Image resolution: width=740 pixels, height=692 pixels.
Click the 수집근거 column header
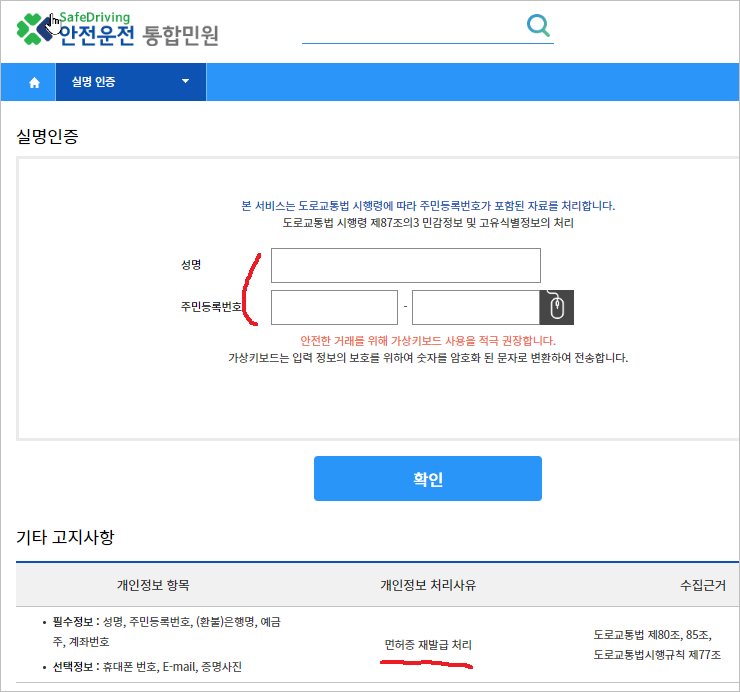pos(704,585)
